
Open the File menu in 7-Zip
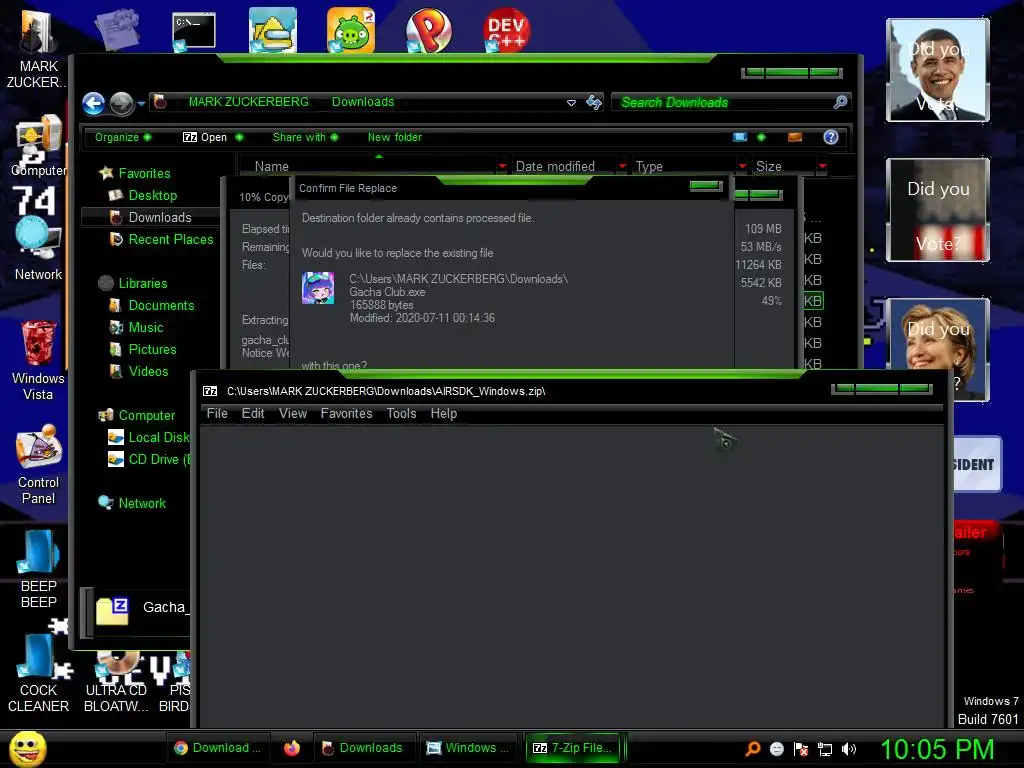[x=217, y=413]
